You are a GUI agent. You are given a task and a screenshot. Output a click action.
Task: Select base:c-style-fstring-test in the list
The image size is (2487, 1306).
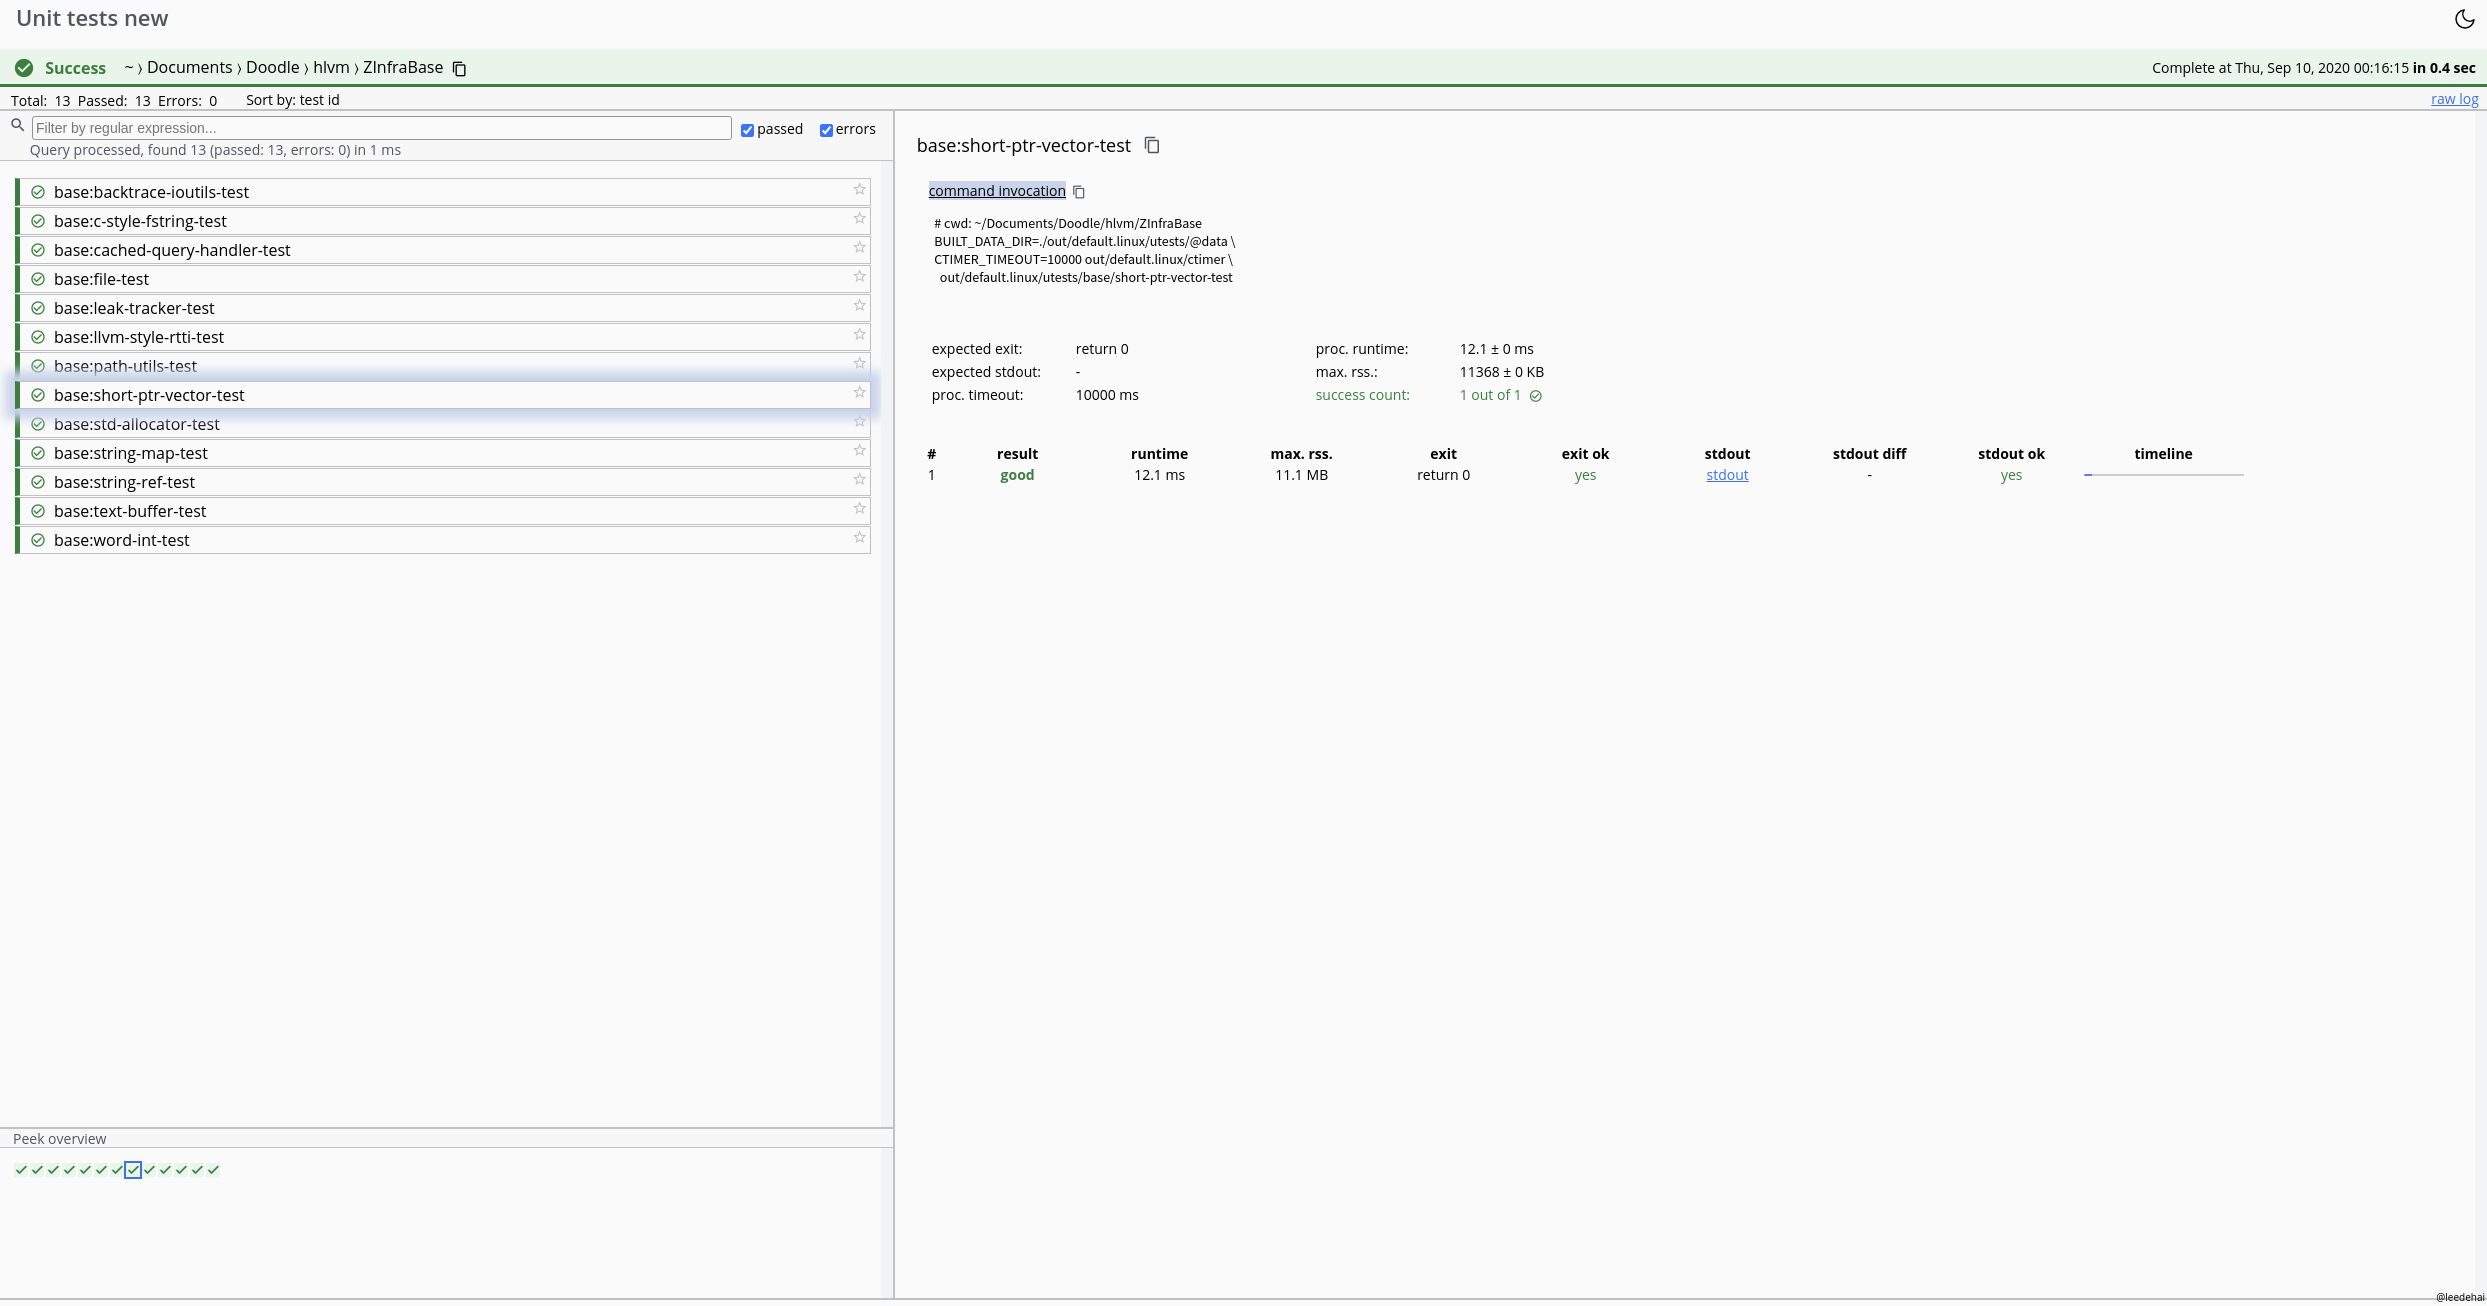444,221
